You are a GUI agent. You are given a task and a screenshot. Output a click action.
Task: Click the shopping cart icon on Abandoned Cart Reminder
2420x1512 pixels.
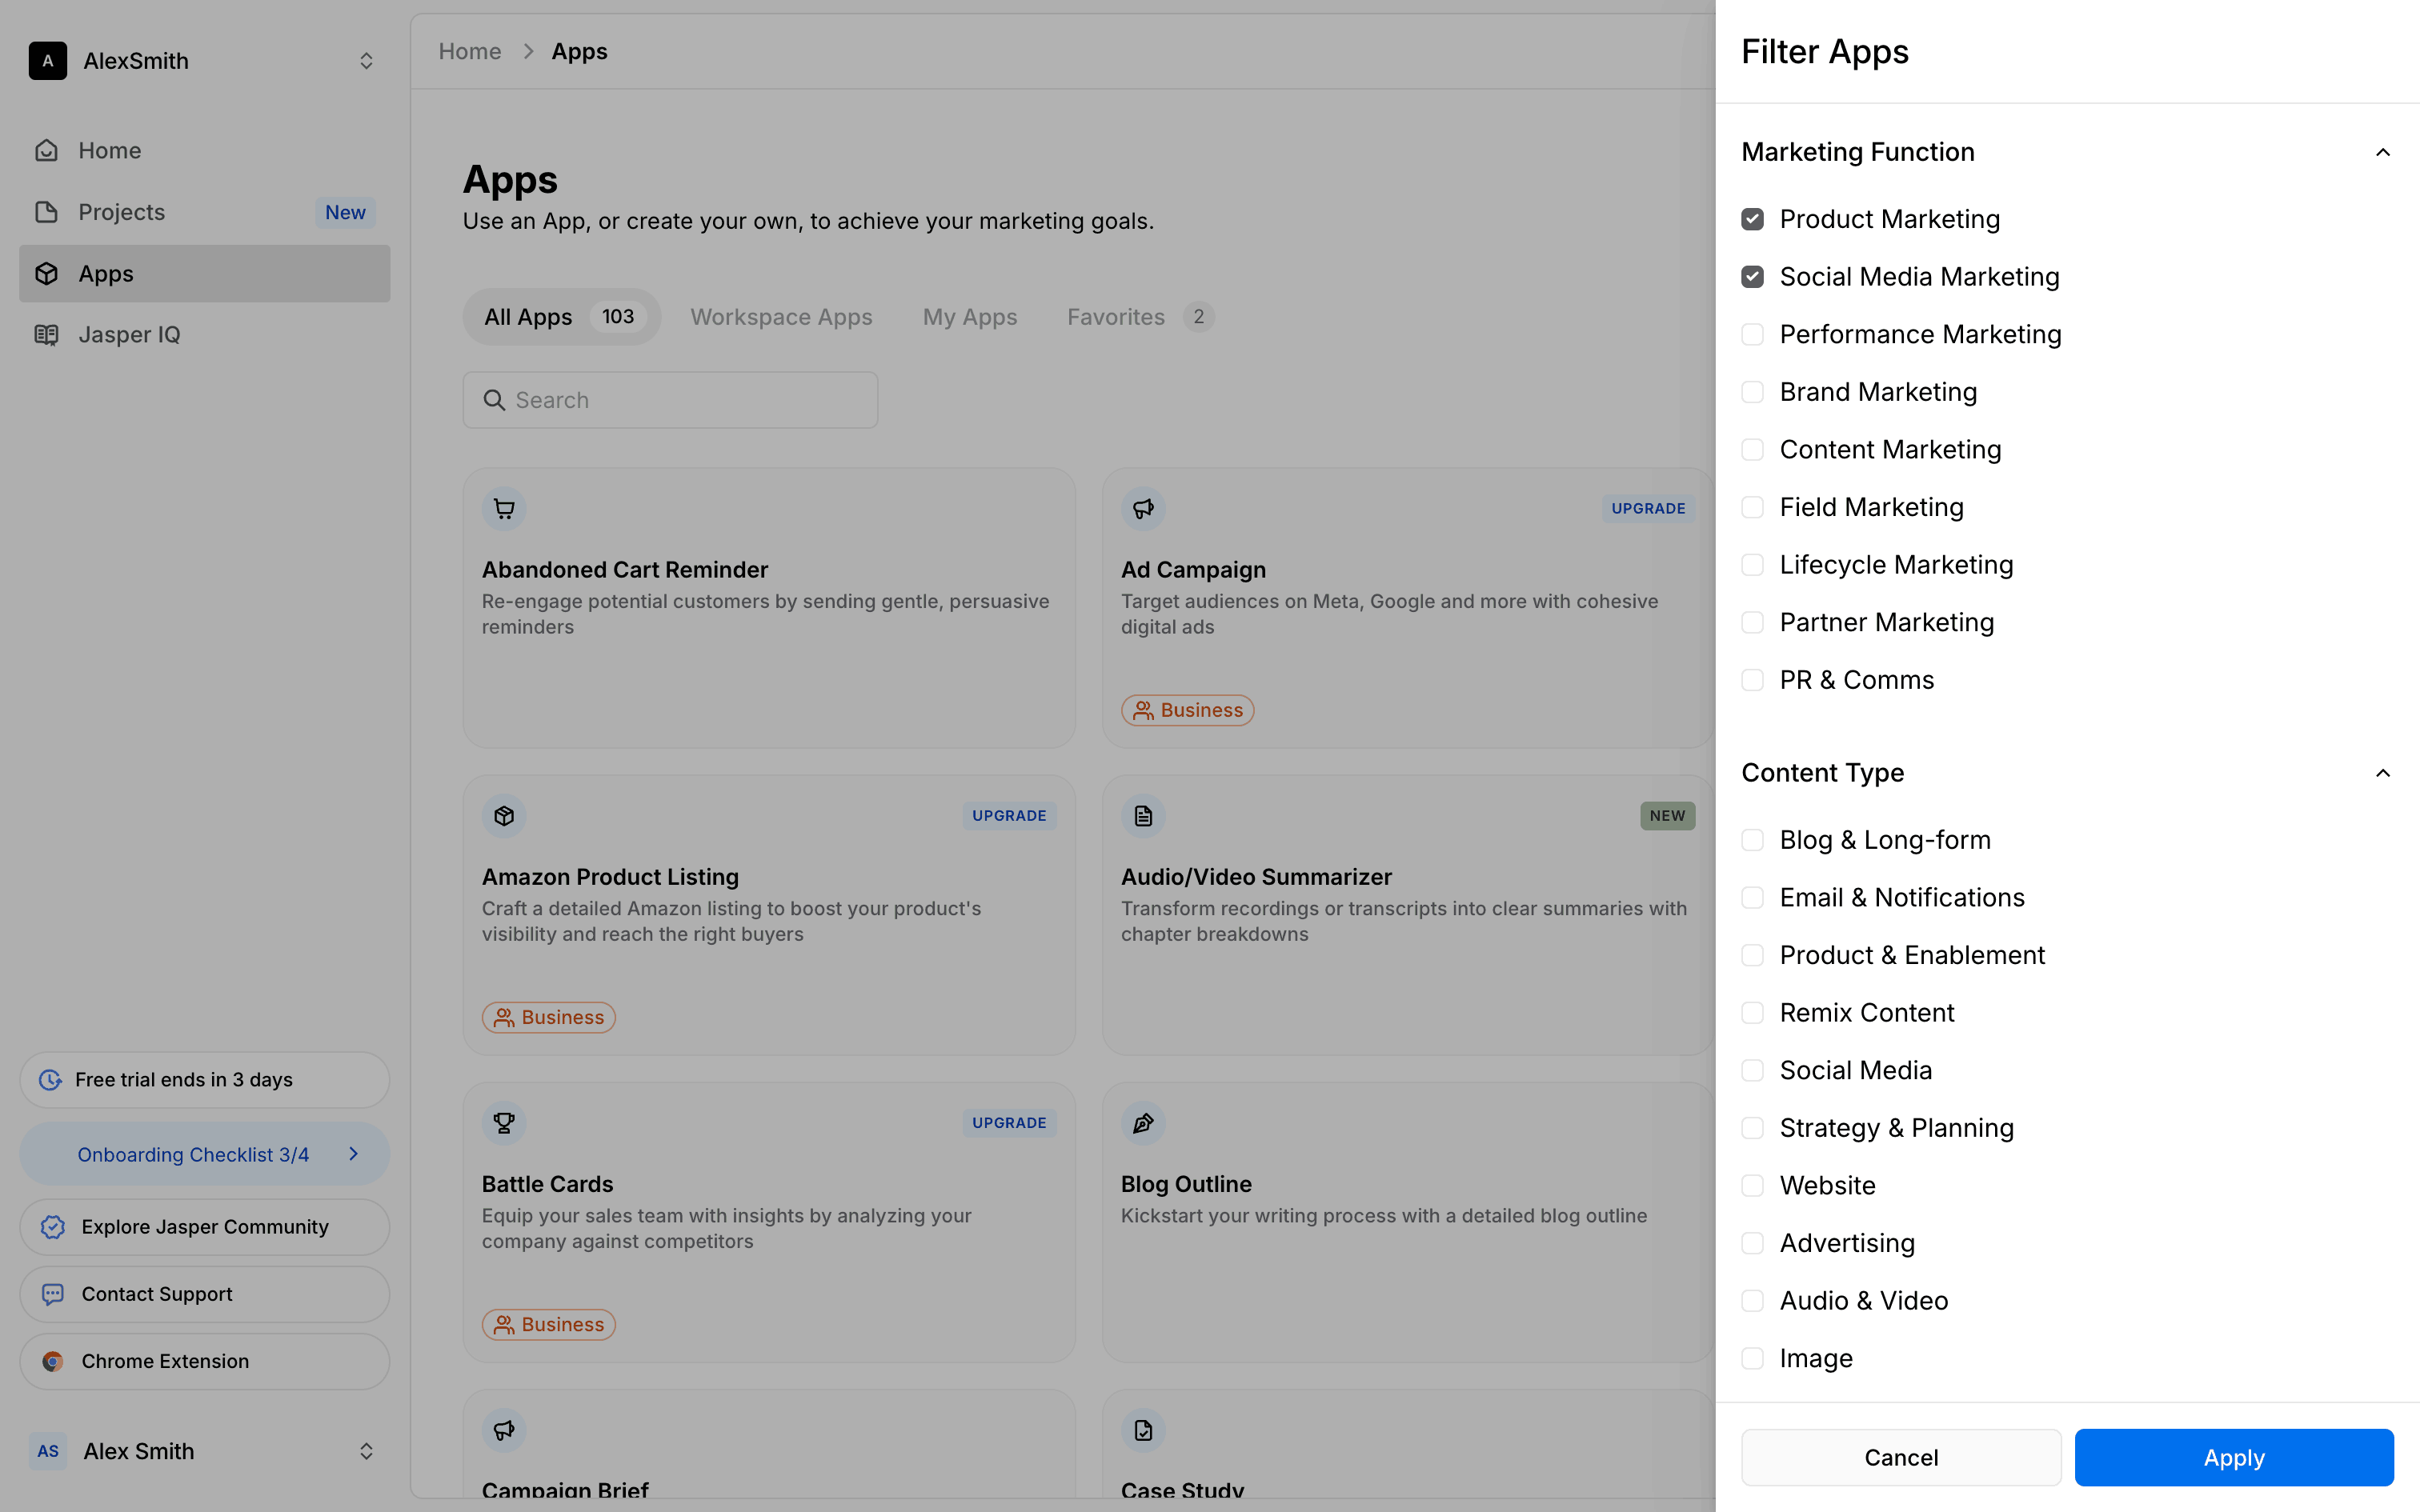coord(504,508)
